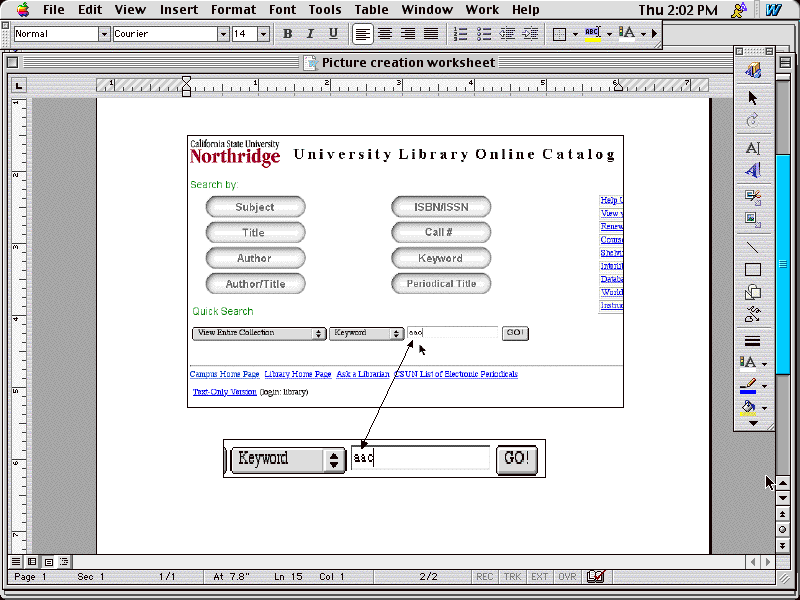Insert WordArt from the drawing toolbar
Viewport: 800px width, 600px height.
coord(753,170)
